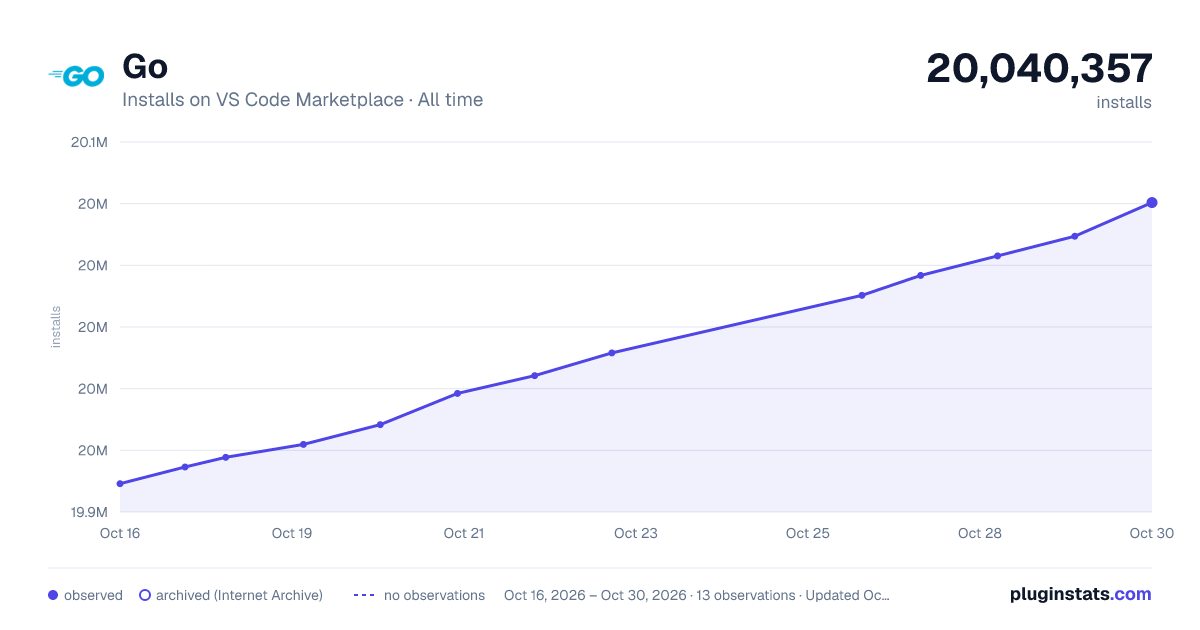Click the 'Oct 30' x-axis label
Viewport: 1200px width, 630px height.
tap(1150, 533)
